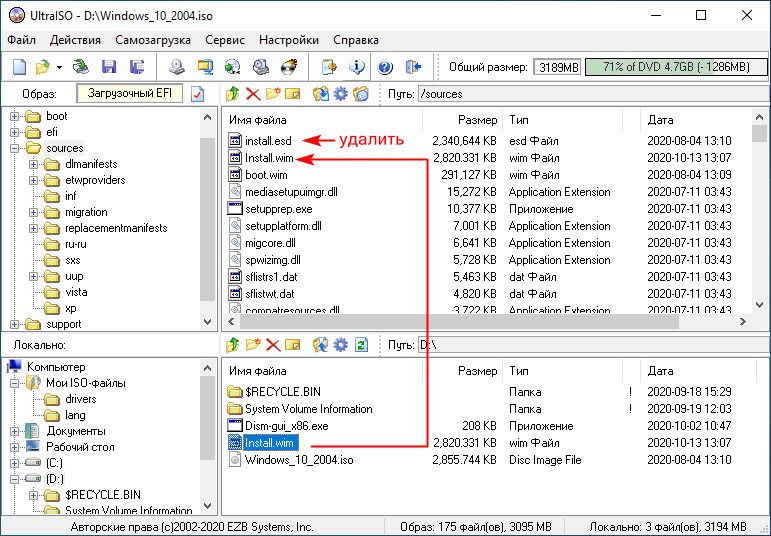Open the Справка menu
The image size is (771, 536).
(356, 40)
